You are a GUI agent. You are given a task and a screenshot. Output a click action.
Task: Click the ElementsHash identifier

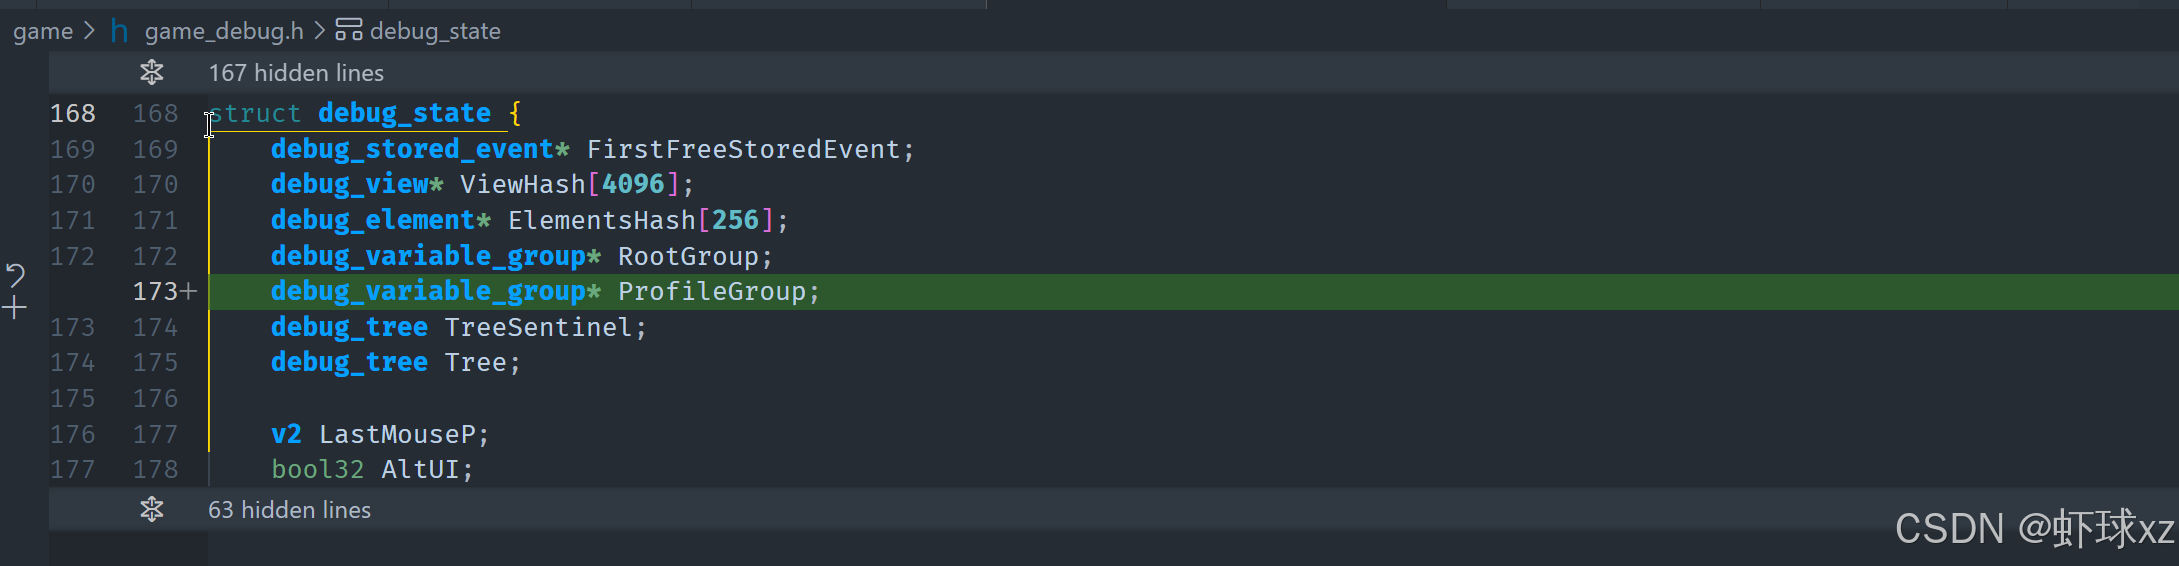(601, 220)
